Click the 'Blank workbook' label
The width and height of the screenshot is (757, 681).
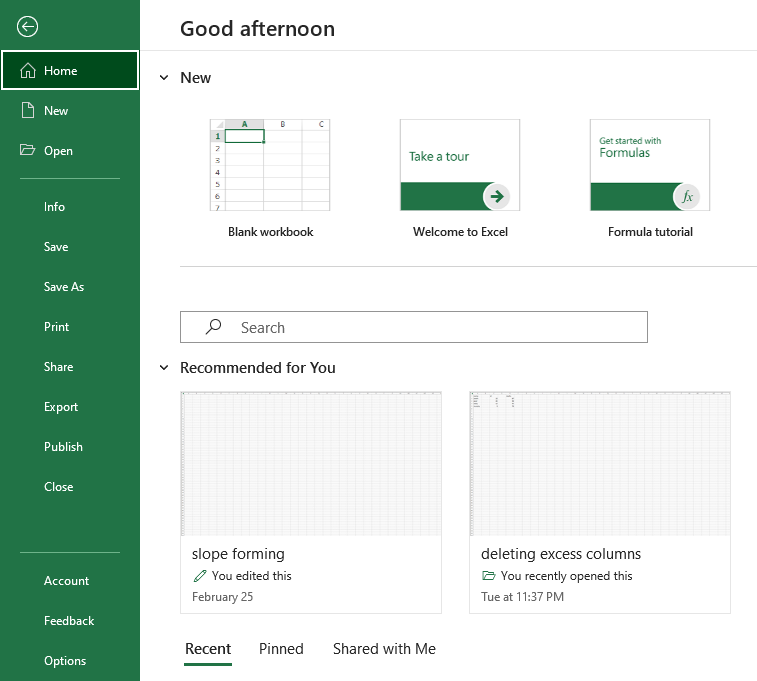(270, 232)
